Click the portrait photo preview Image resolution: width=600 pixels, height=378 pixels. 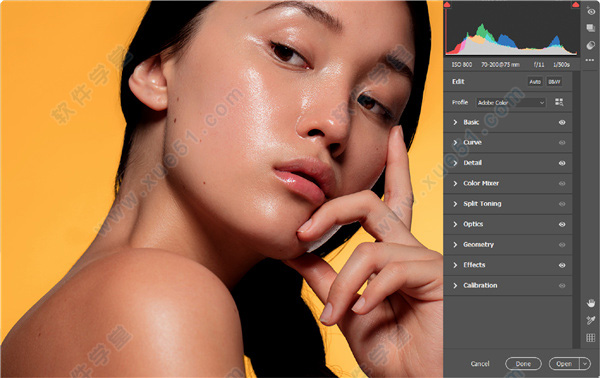point(222,189)
